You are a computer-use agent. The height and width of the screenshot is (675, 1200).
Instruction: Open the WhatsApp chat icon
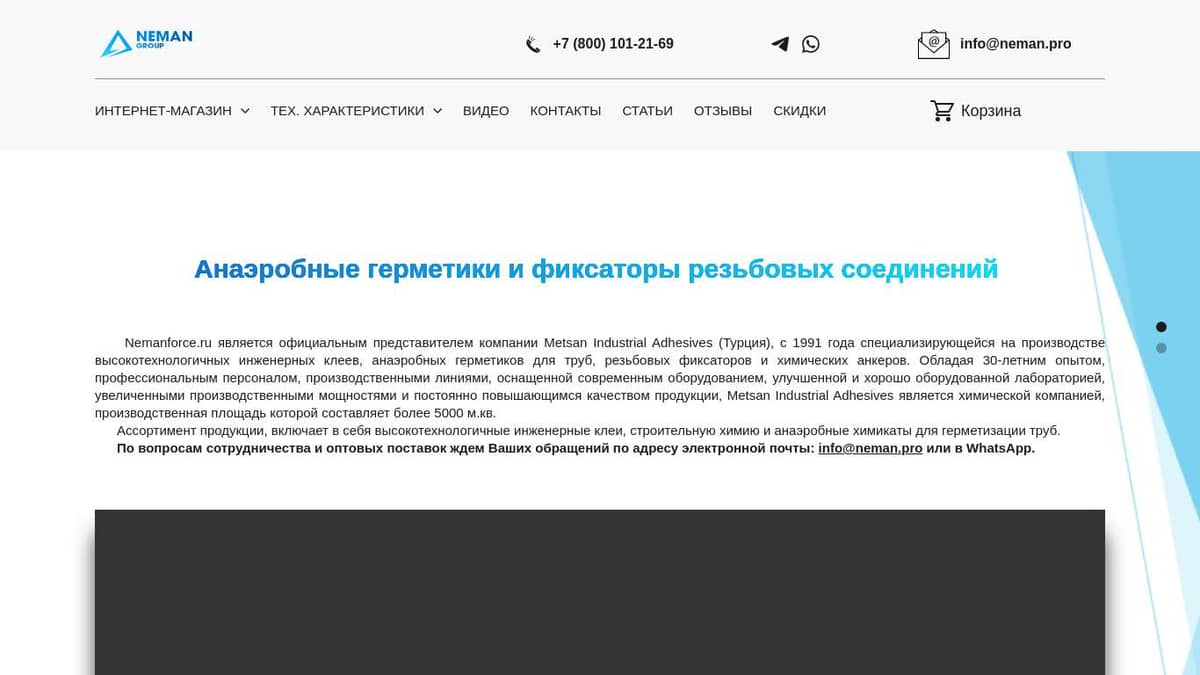(x=811, y=44)
